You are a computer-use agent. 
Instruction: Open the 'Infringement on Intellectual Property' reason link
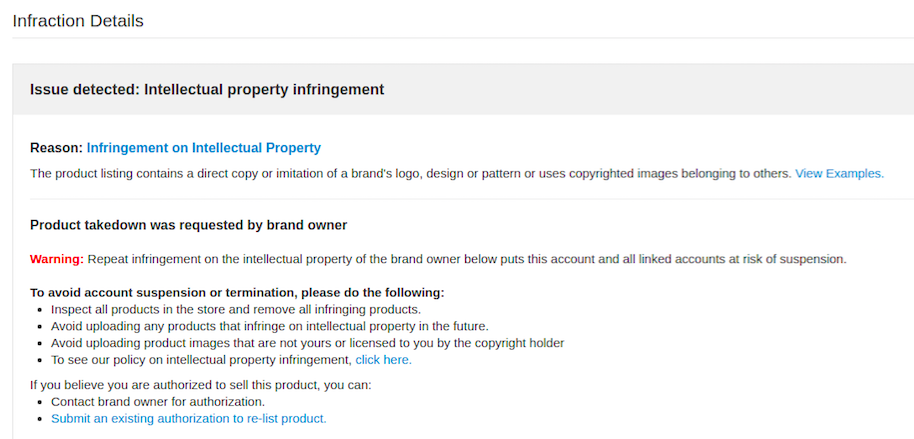pos(203,148)
